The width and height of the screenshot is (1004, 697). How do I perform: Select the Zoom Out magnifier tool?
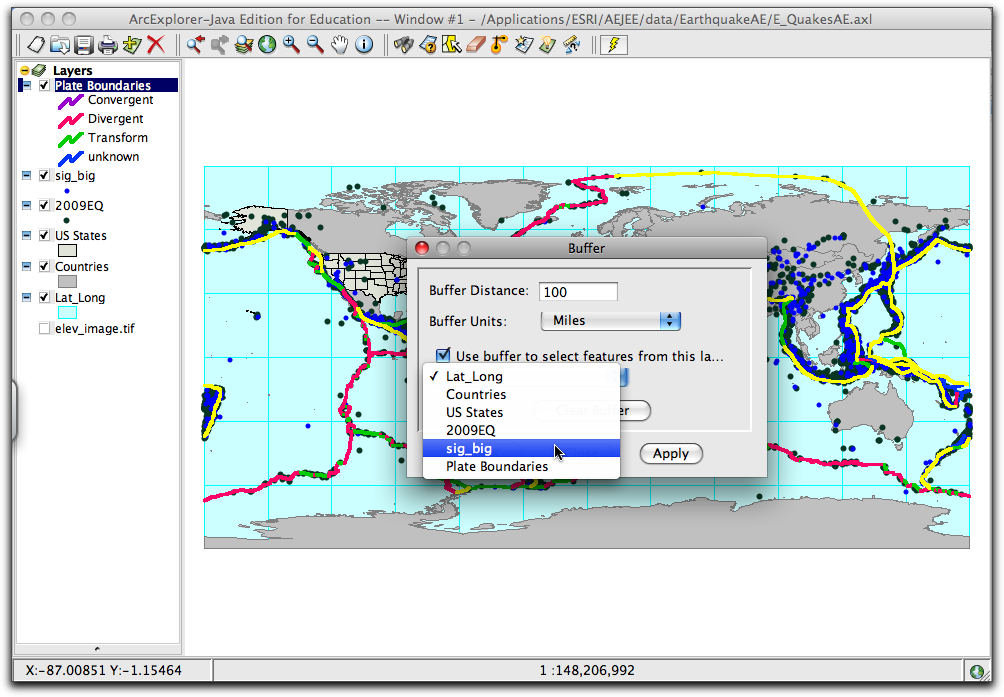315,45
